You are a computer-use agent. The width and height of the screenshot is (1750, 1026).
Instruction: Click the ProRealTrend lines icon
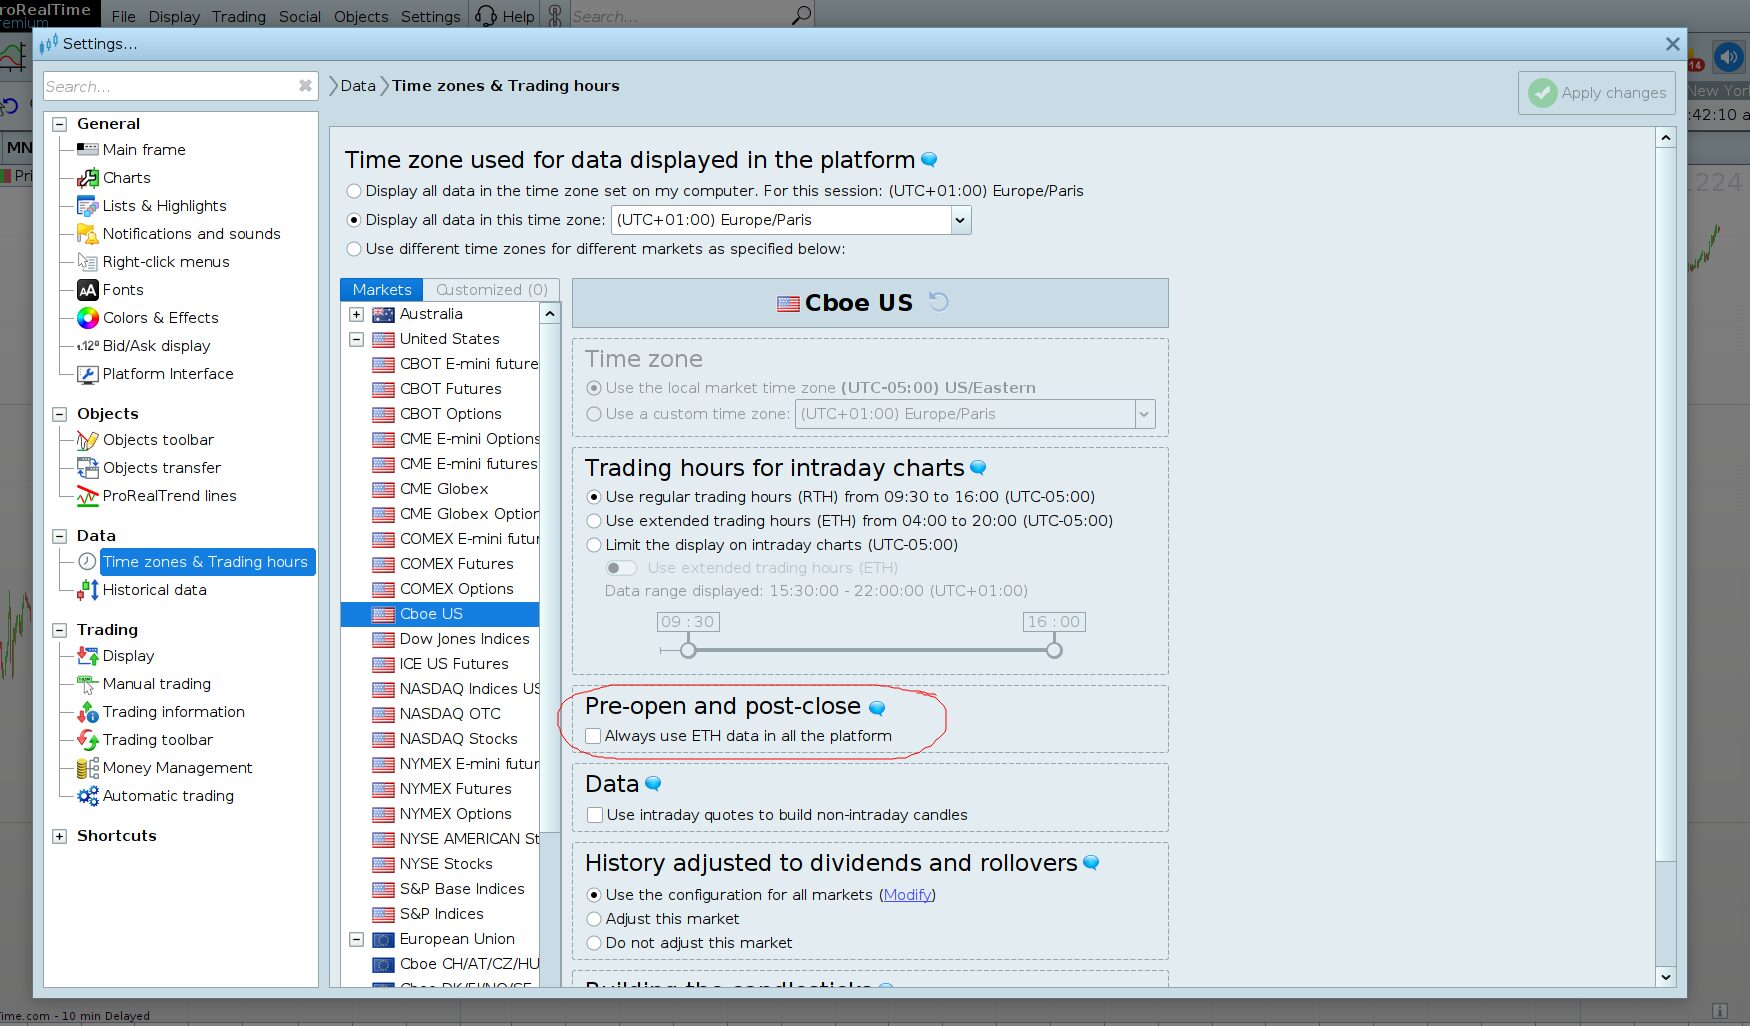[87, 496]
